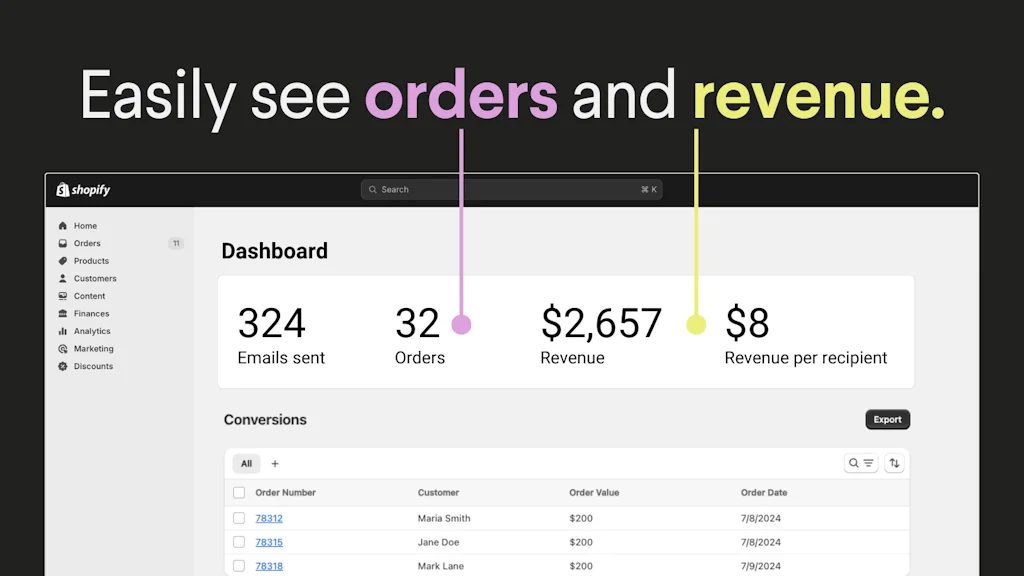
Task: Select Content in the sidebar menu
Action: pos(89,296)
